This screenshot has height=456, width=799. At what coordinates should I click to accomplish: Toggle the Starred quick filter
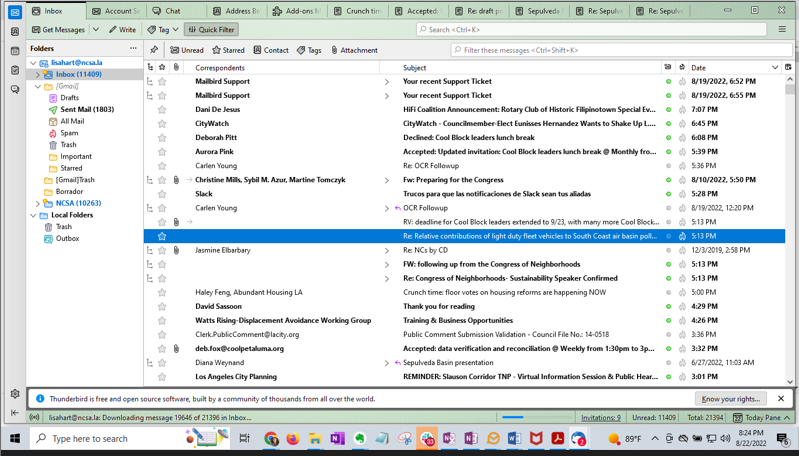[x=228, y=50]
